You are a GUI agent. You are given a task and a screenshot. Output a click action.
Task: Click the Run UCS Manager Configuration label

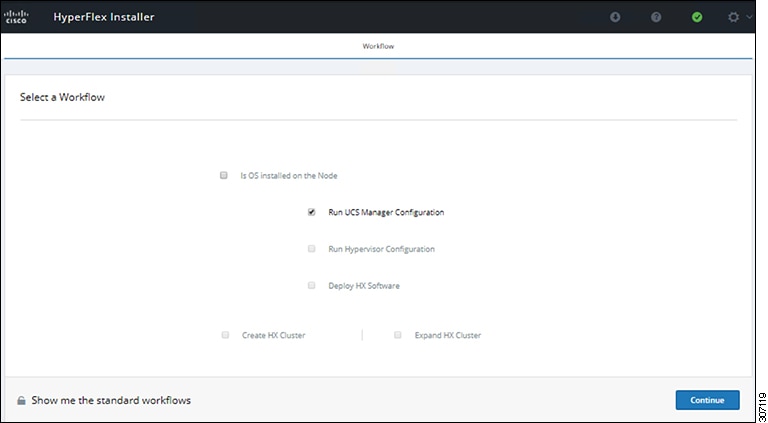386,212
